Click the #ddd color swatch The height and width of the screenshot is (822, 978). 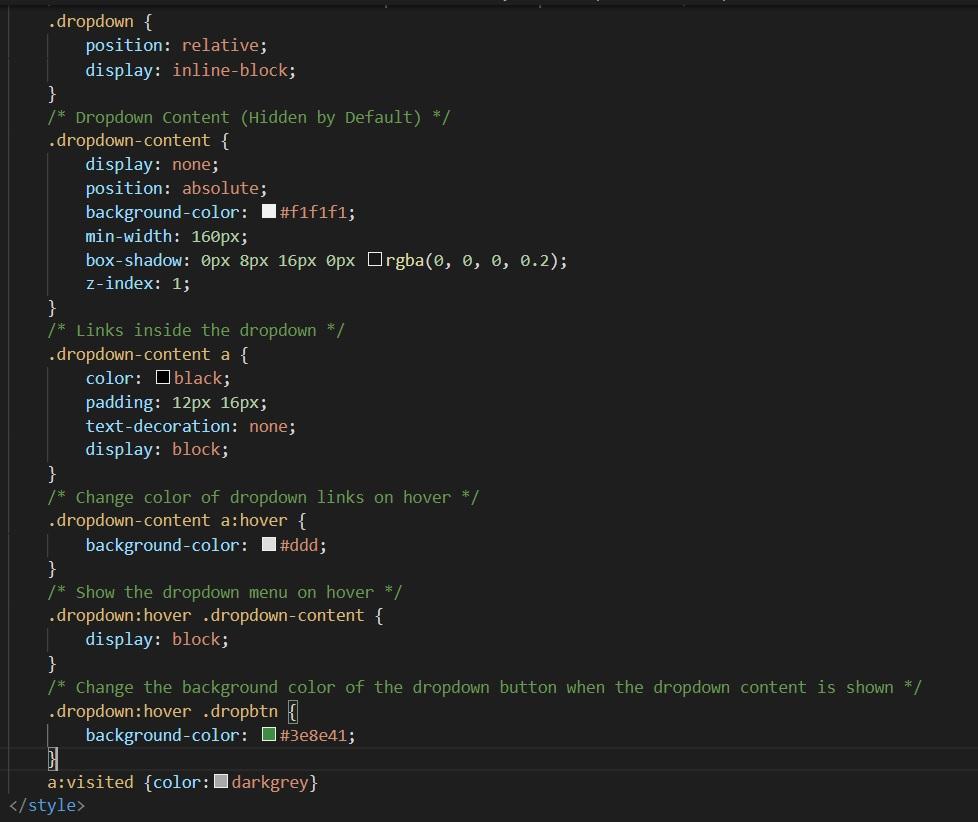[x=268, y=544]
